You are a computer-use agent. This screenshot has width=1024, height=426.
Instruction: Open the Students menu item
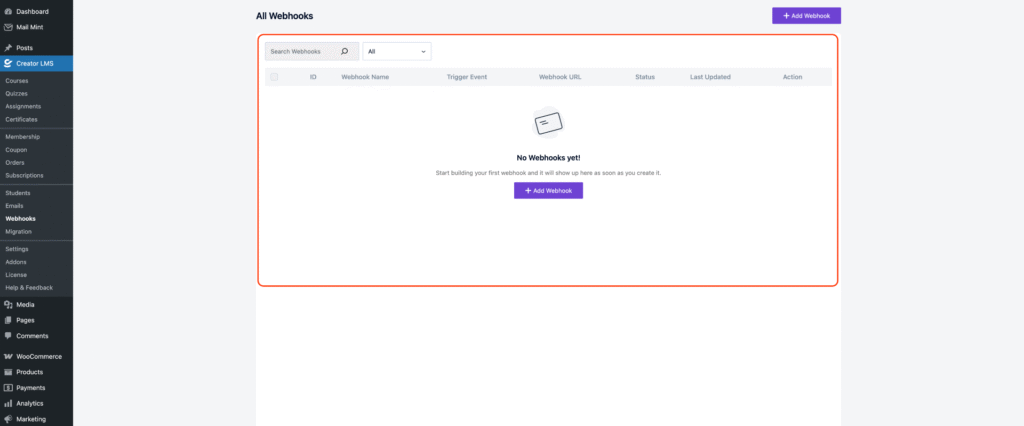18,193
